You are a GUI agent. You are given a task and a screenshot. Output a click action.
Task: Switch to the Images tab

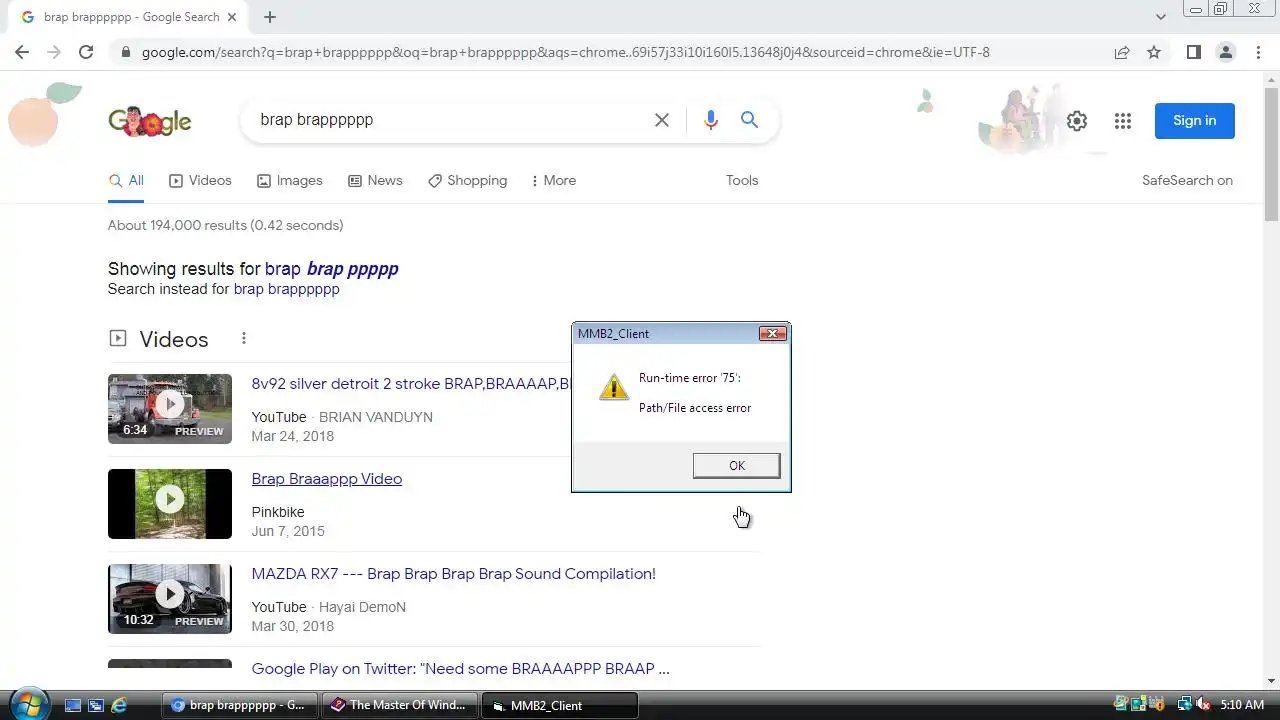[289, 181]
